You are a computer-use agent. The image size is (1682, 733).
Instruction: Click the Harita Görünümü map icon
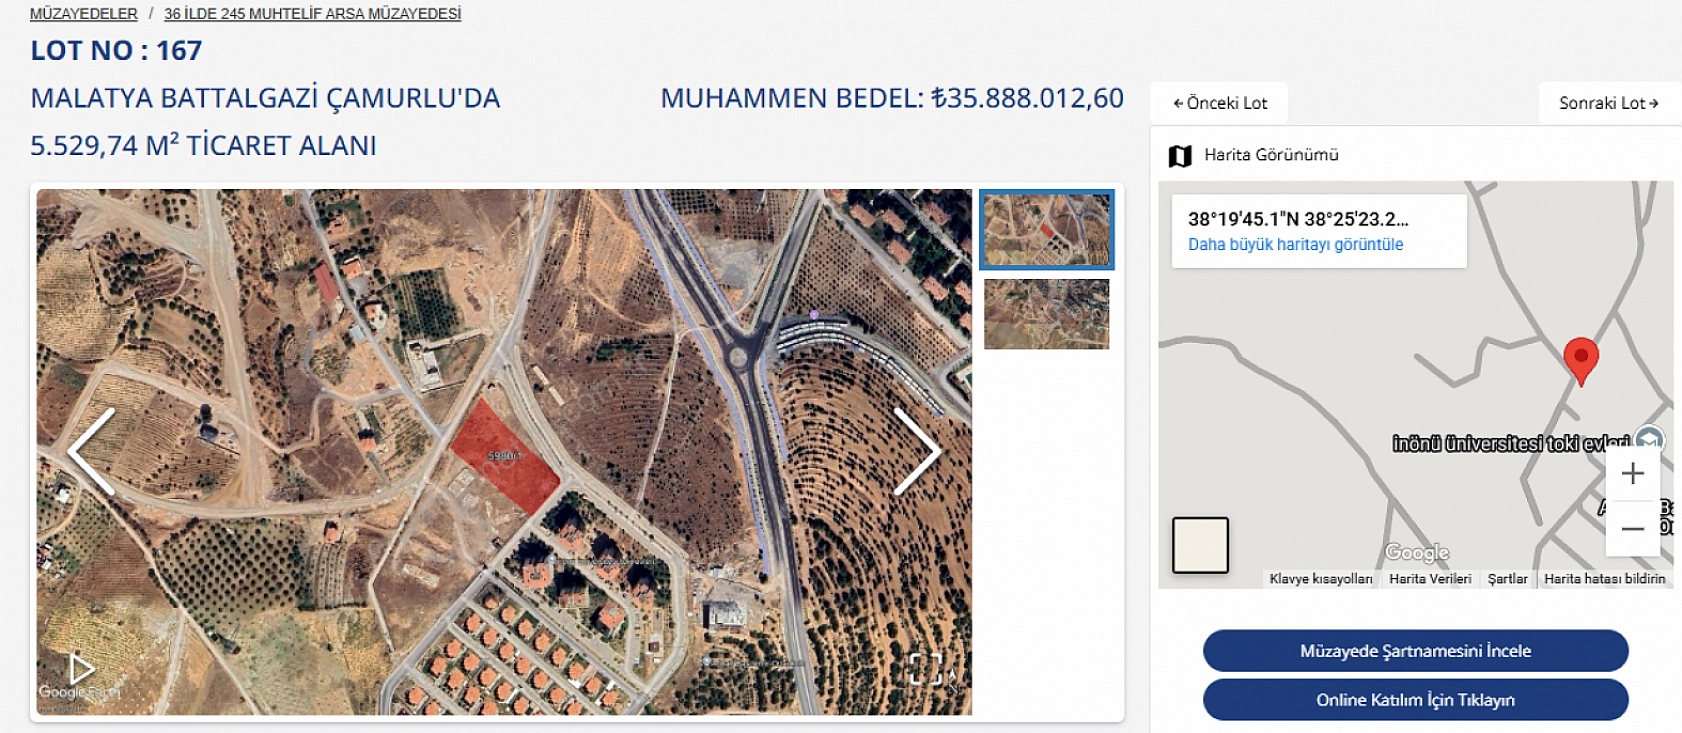click(1180, 156)
